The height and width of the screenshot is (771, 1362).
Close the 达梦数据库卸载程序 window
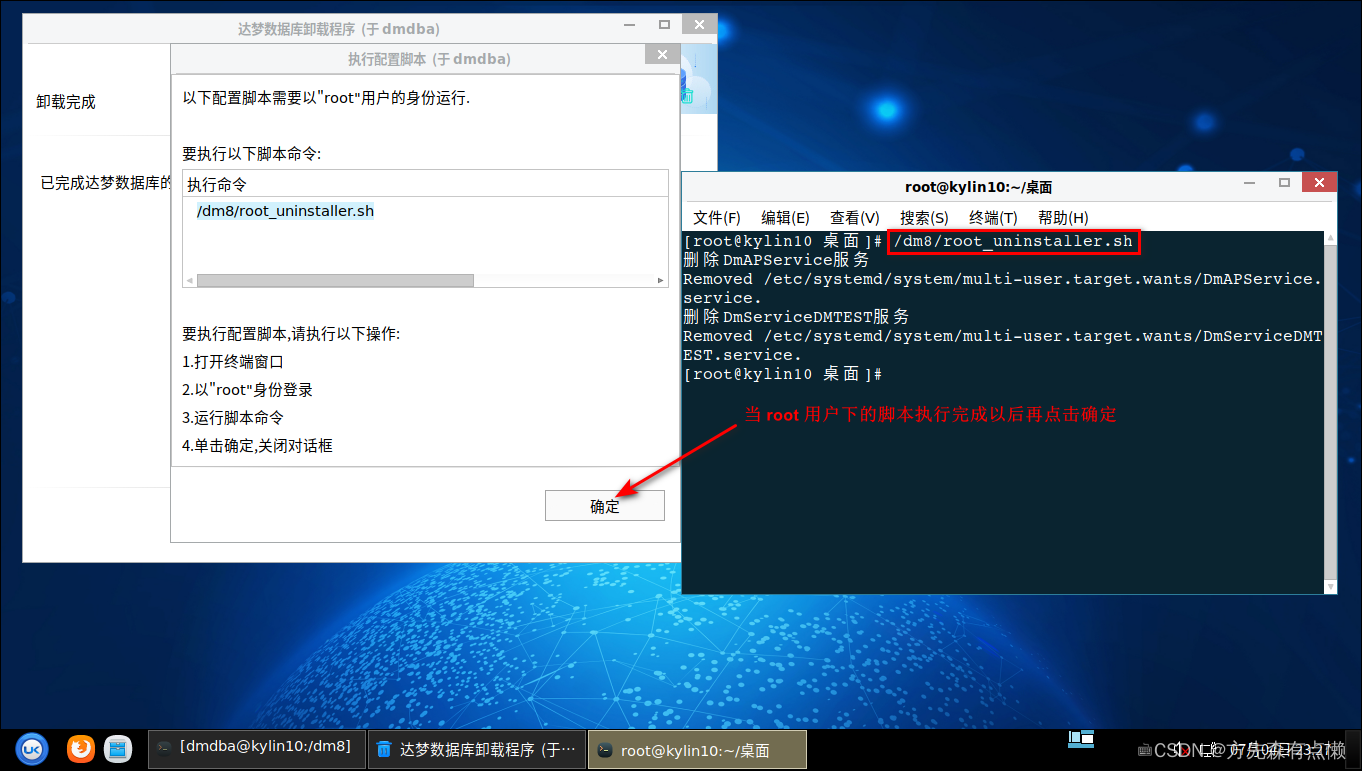click(x=700, y=25)
